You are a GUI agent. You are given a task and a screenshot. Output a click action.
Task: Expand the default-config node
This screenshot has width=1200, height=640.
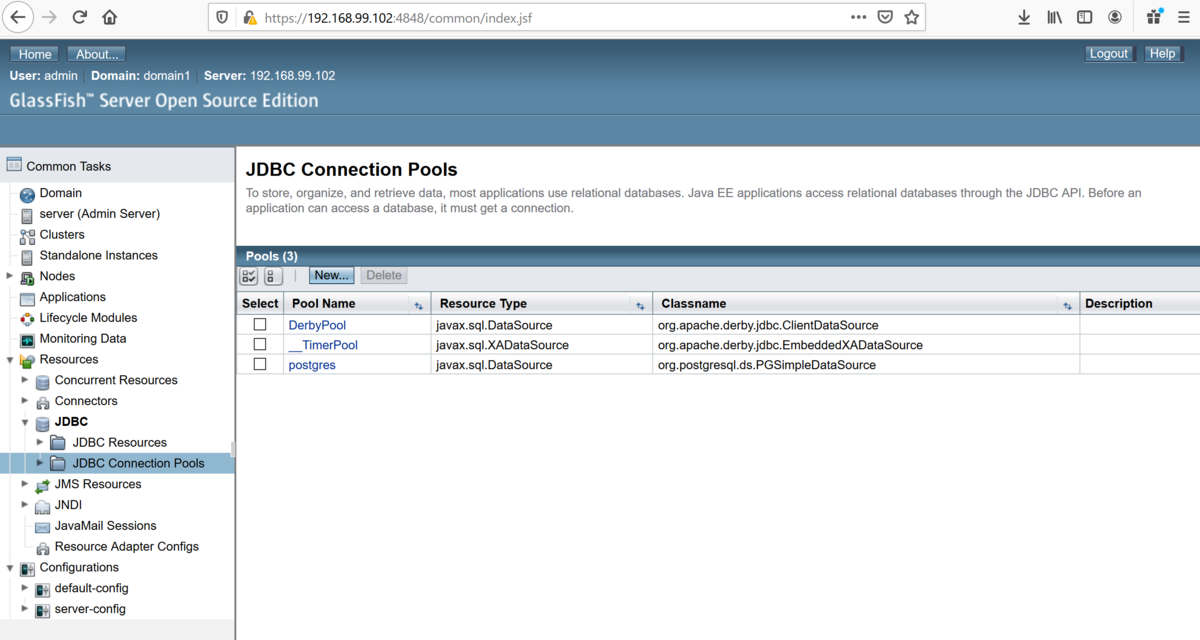25,588
